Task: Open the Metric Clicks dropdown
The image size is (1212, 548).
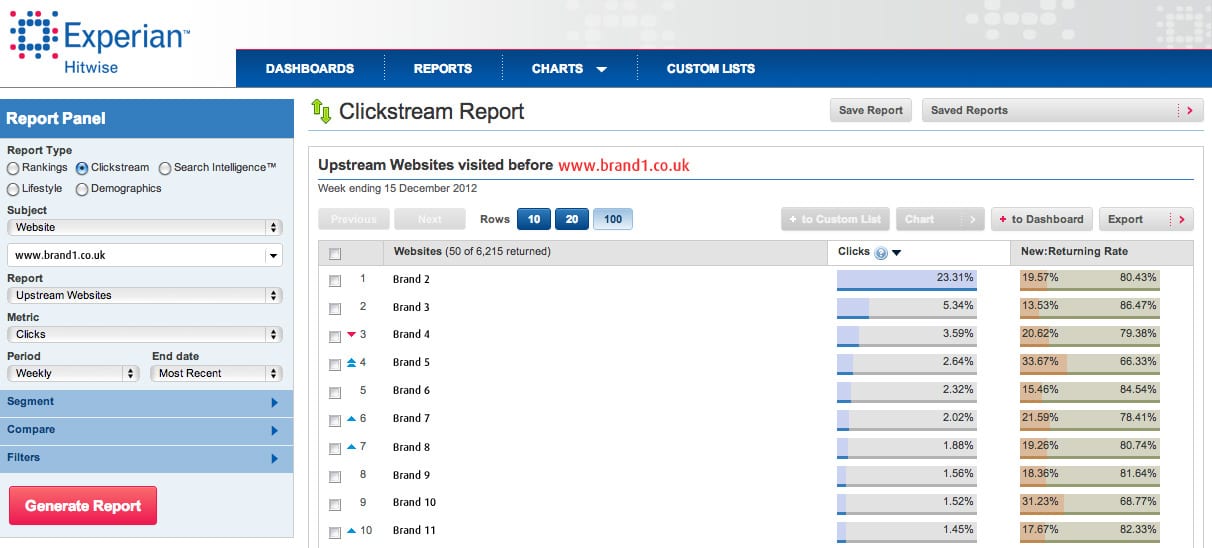Action: click(146, 334)
